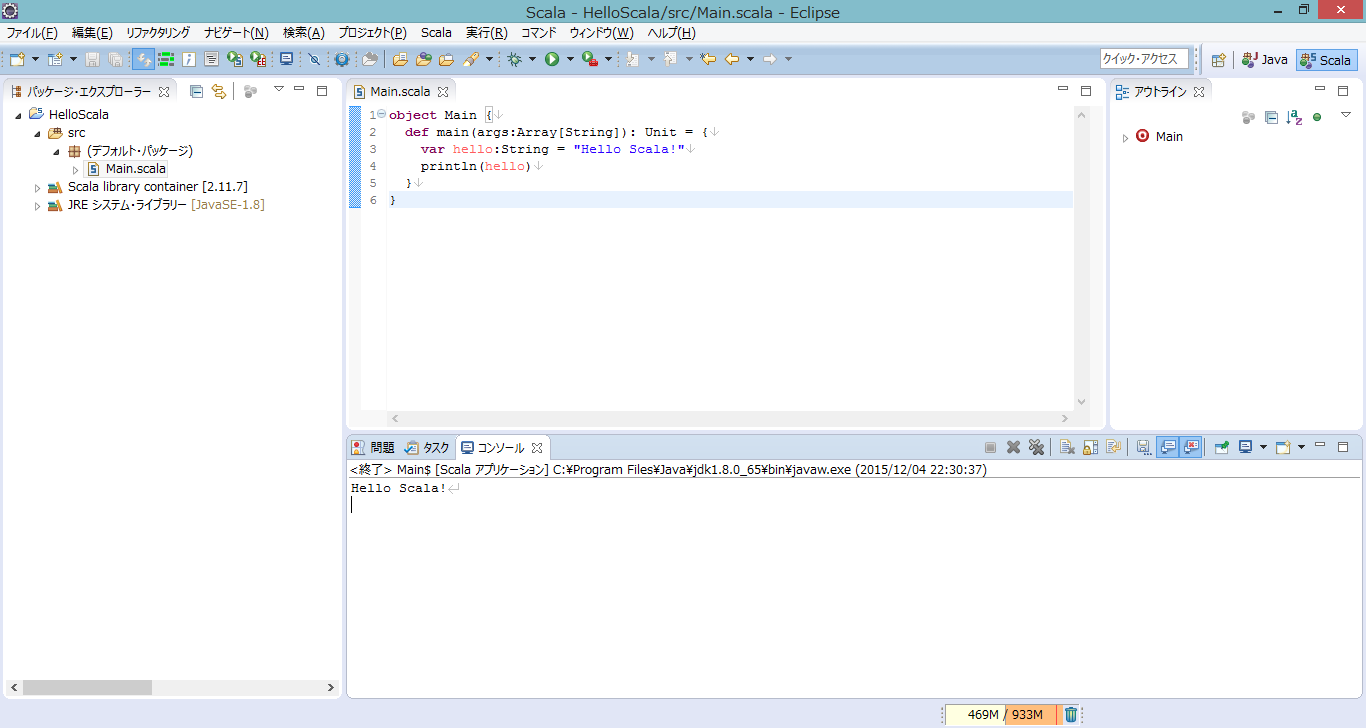Sort Outline members alphabetically
Image resolution: width=1366 pixels, height=728 pixels.
pyautogui.click(x=1293, y=117)
